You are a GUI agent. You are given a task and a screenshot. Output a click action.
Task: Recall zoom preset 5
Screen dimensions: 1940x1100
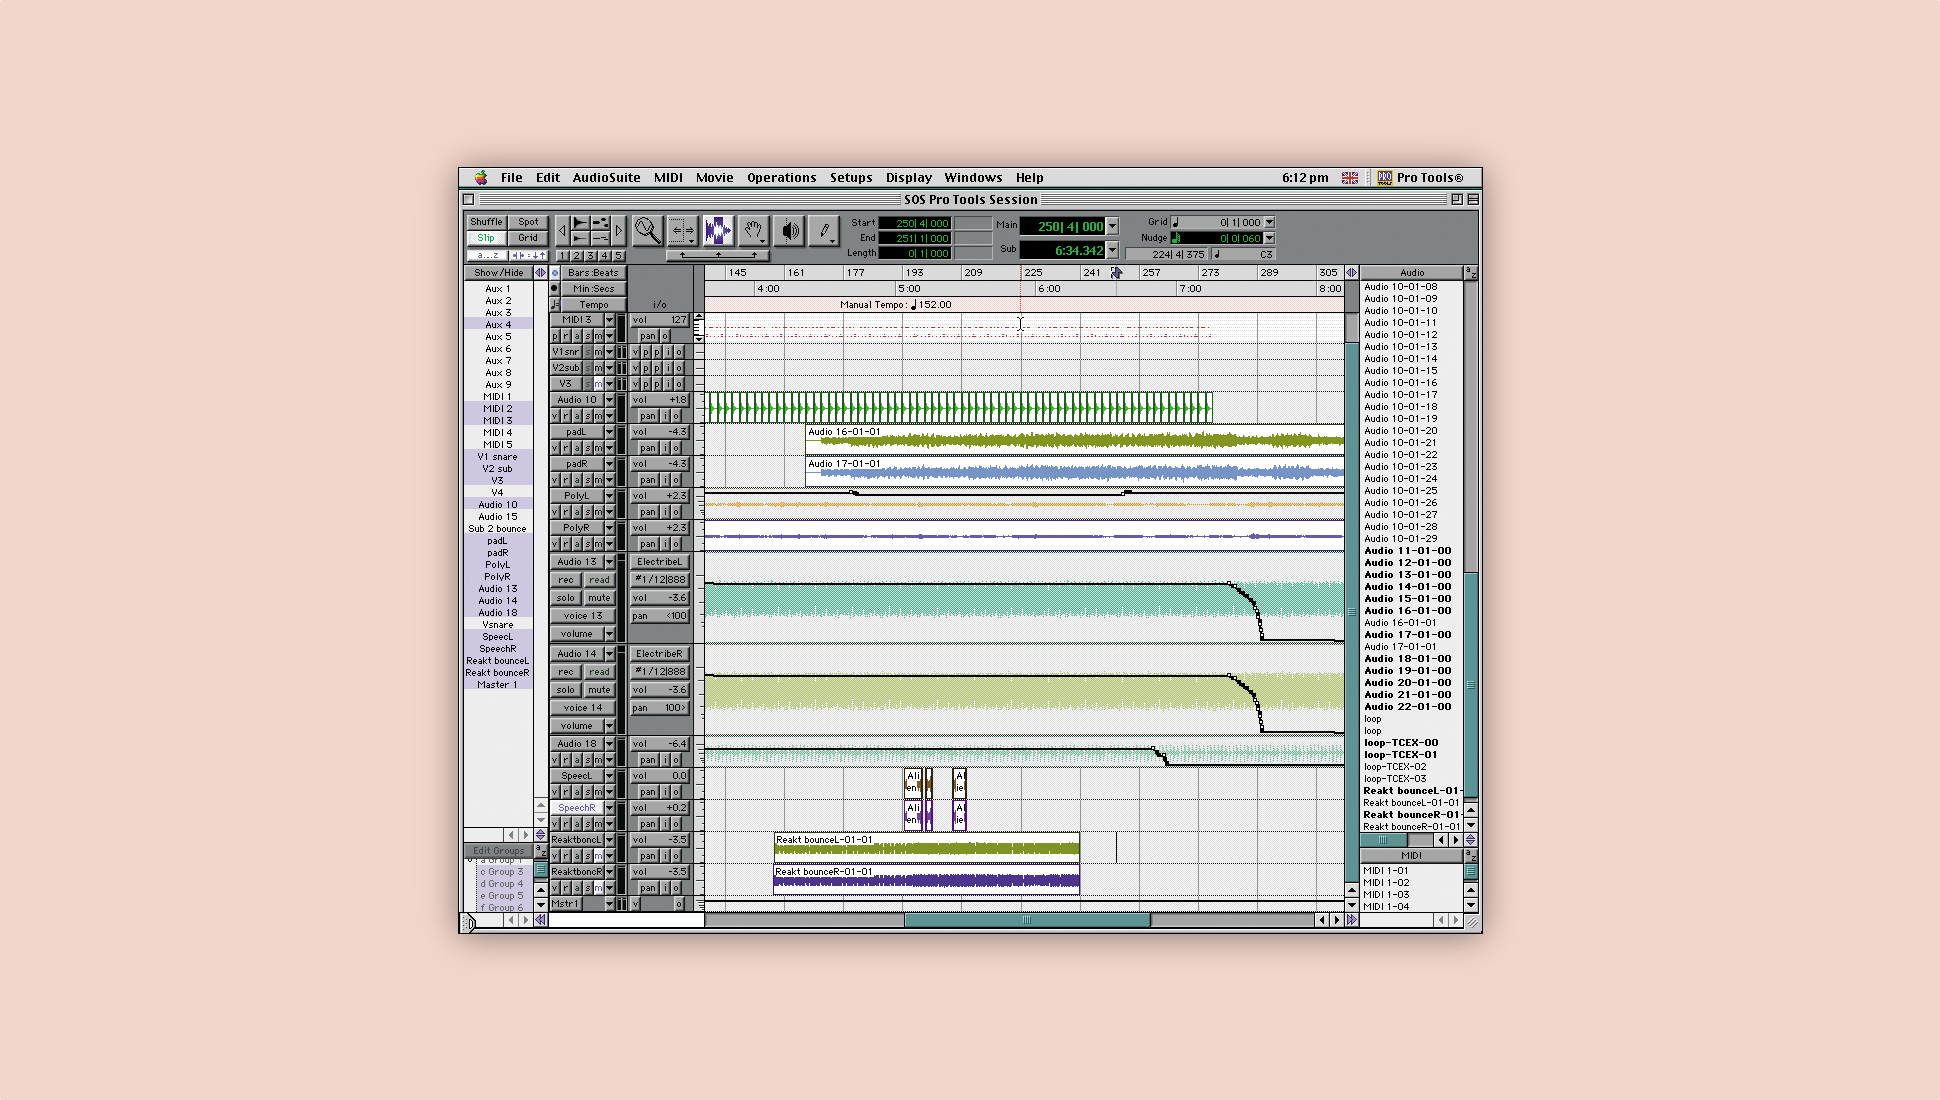click(618, 256)
